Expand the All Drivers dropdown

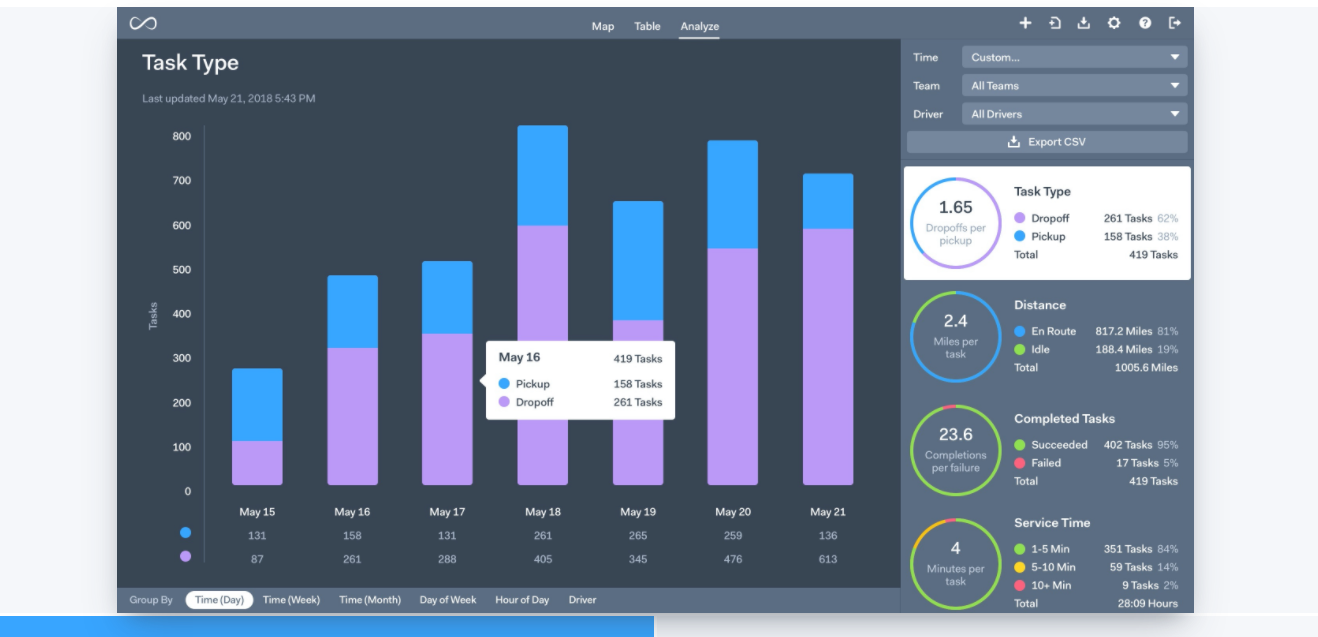tap(1074, 114)
